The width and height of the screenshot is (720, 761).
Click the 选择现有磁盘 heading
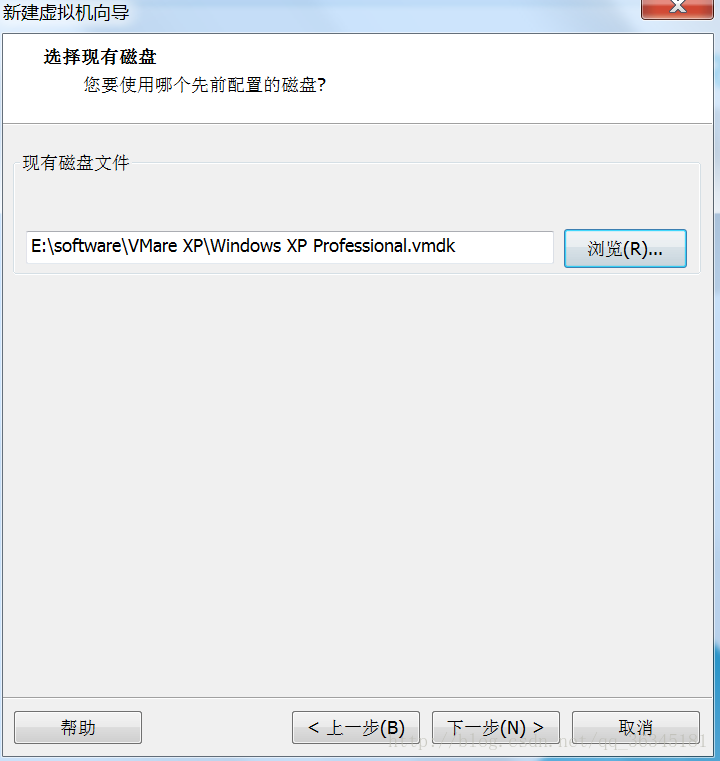pyautogui.click(x=100, y=57)
